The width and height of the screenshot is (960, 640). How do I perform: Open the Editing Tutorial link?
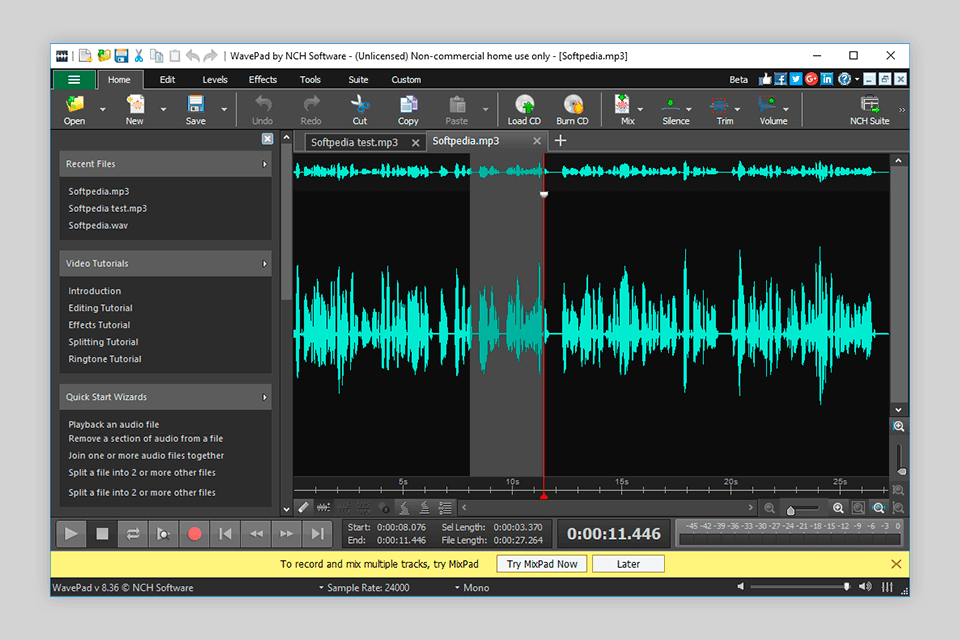tap(100, 308)
